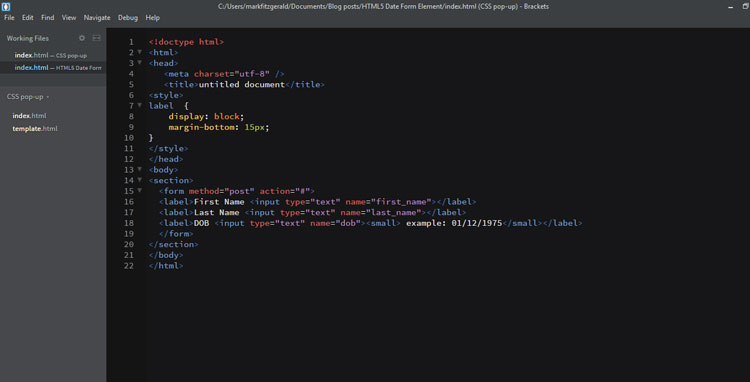Open the Navigate menu

coord(97,18)
